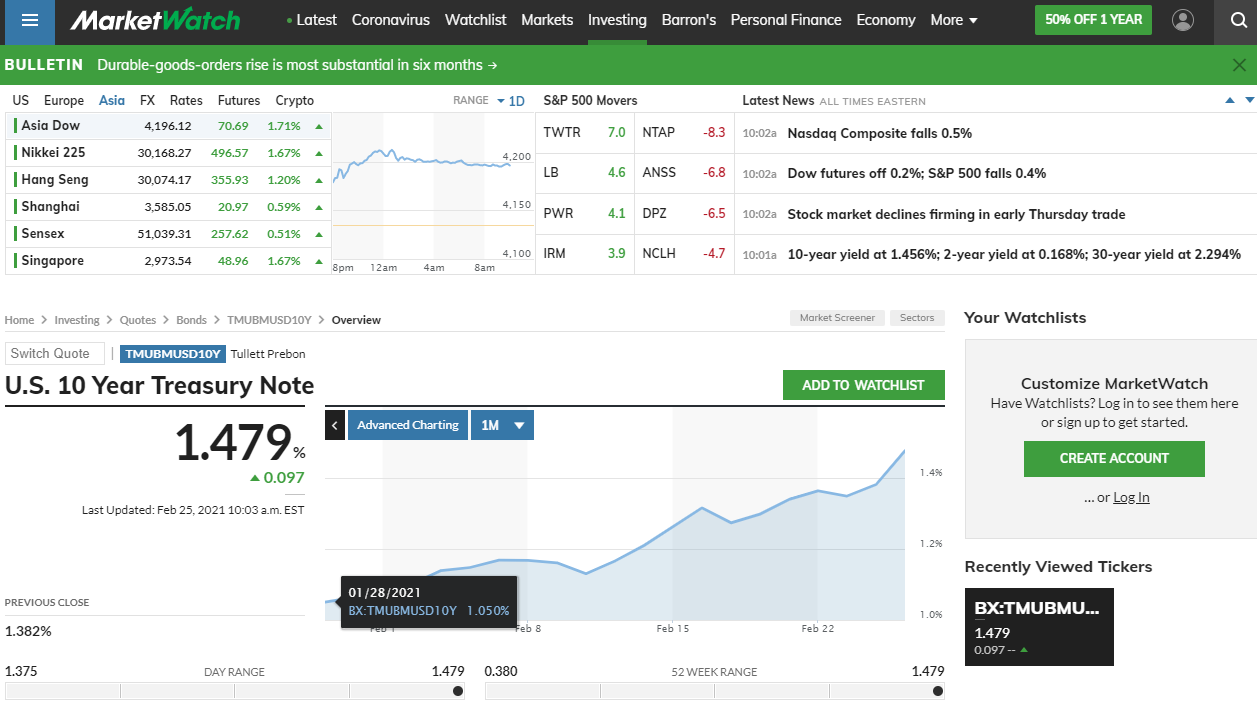Open recently viewed BX:TMUBMU ticker card

click(1038, 627)
